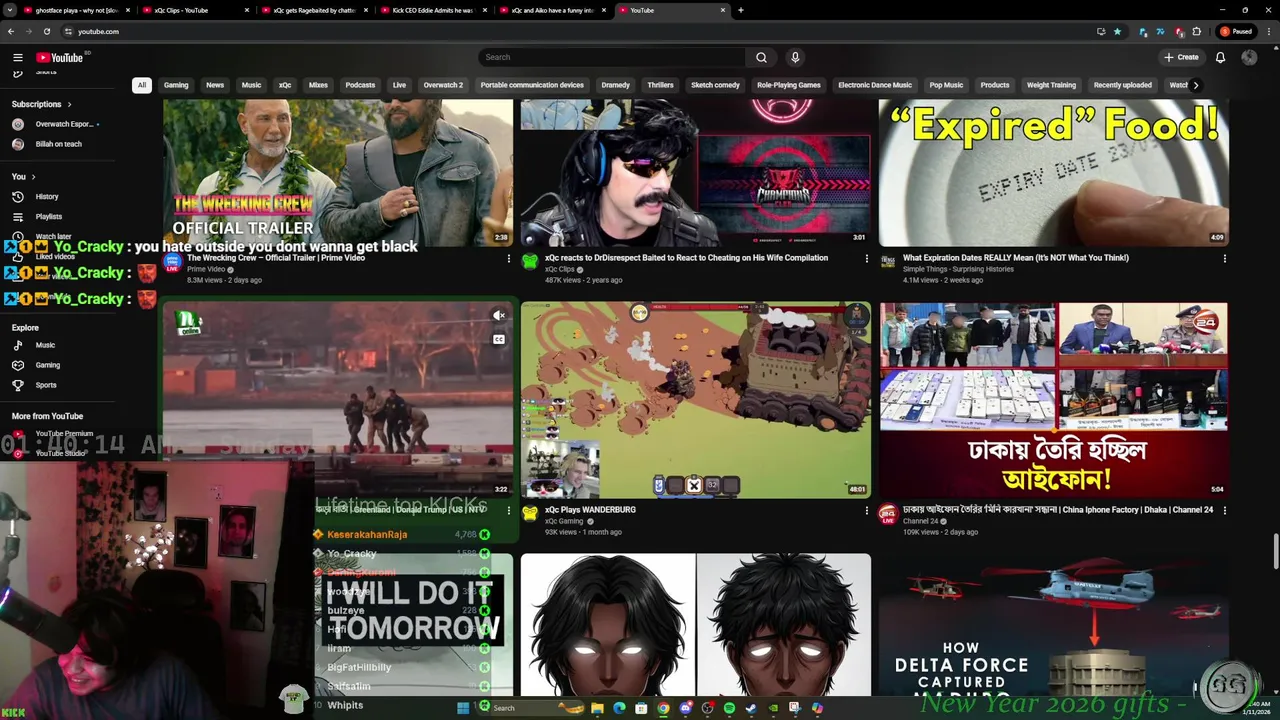
Task: Select the Weight Training filter chip
Action: 1051,85
